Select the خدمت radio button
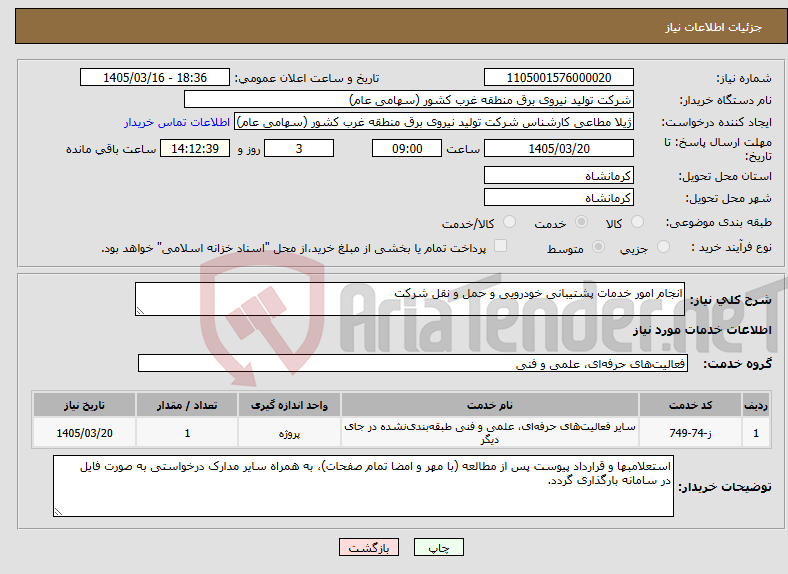Image resolution: width=788 pixels, height=574 pixels. pyautogui.click(x=581, y=222)
